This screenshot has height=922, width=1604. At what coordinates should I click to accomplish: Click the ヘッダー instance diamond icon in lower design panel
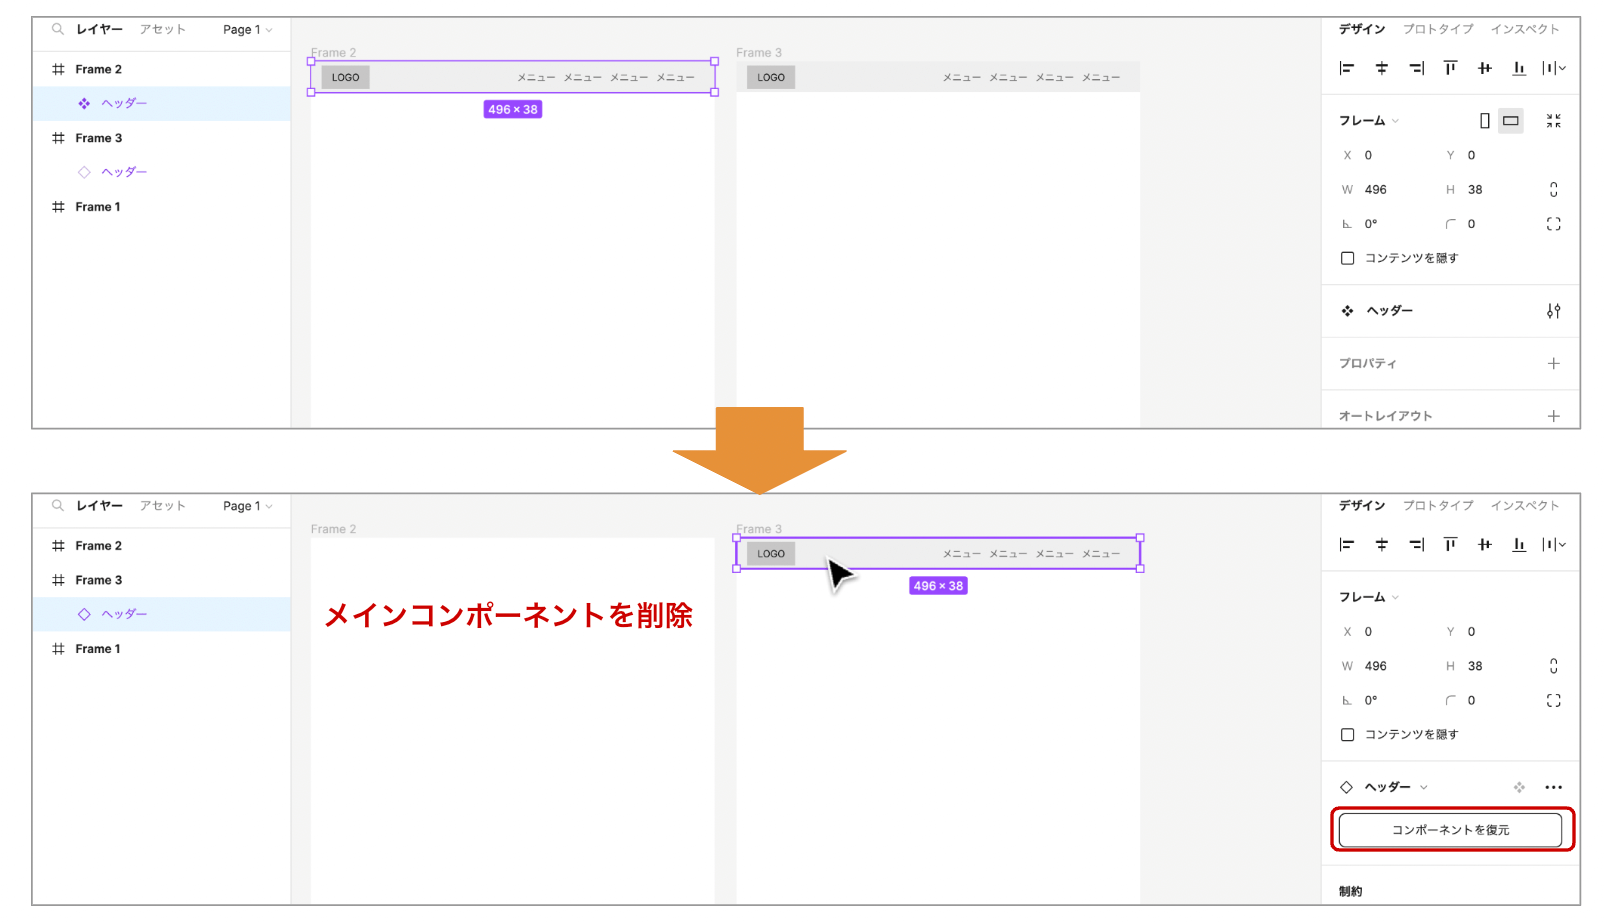[1347, 788]
